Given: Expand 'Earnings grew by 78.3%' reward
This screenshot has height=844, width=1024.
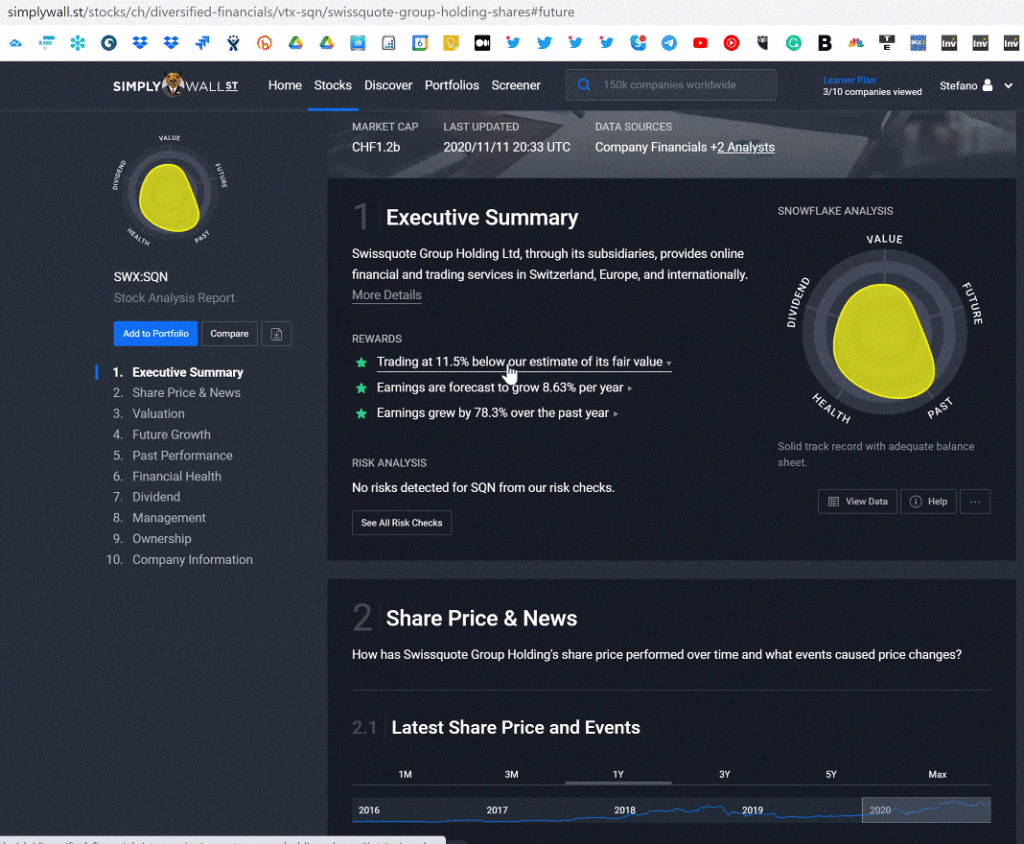Looking at the screenshot, I should [x=494, y=413].
